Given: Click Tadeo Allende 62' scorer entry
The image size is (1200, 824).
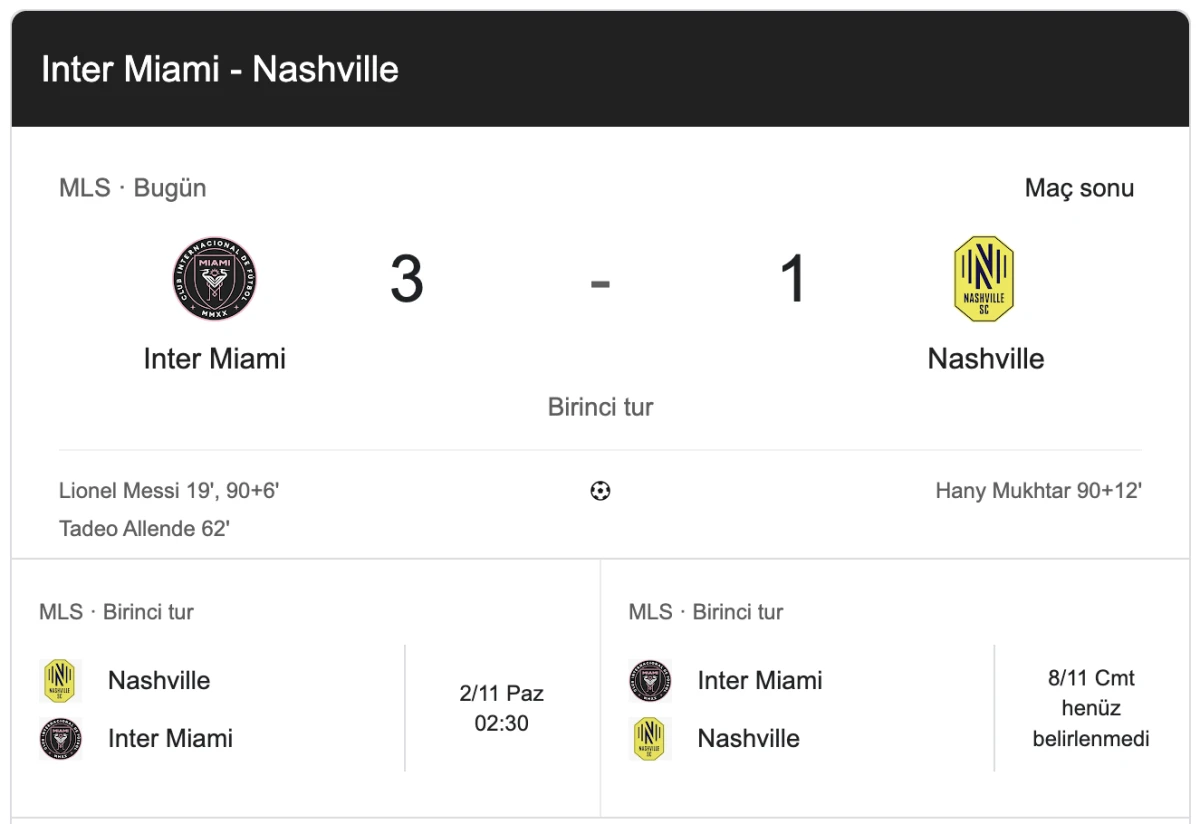Looking at the screenshot, I should point(144,528).
